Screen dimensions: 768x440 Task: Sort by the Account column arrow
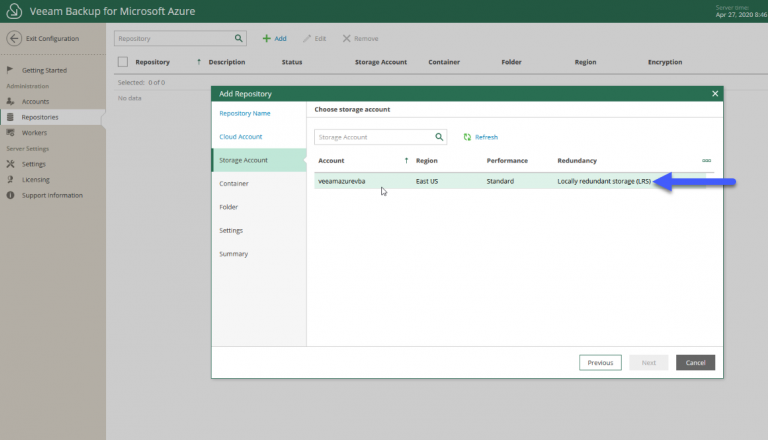point(406,161)
